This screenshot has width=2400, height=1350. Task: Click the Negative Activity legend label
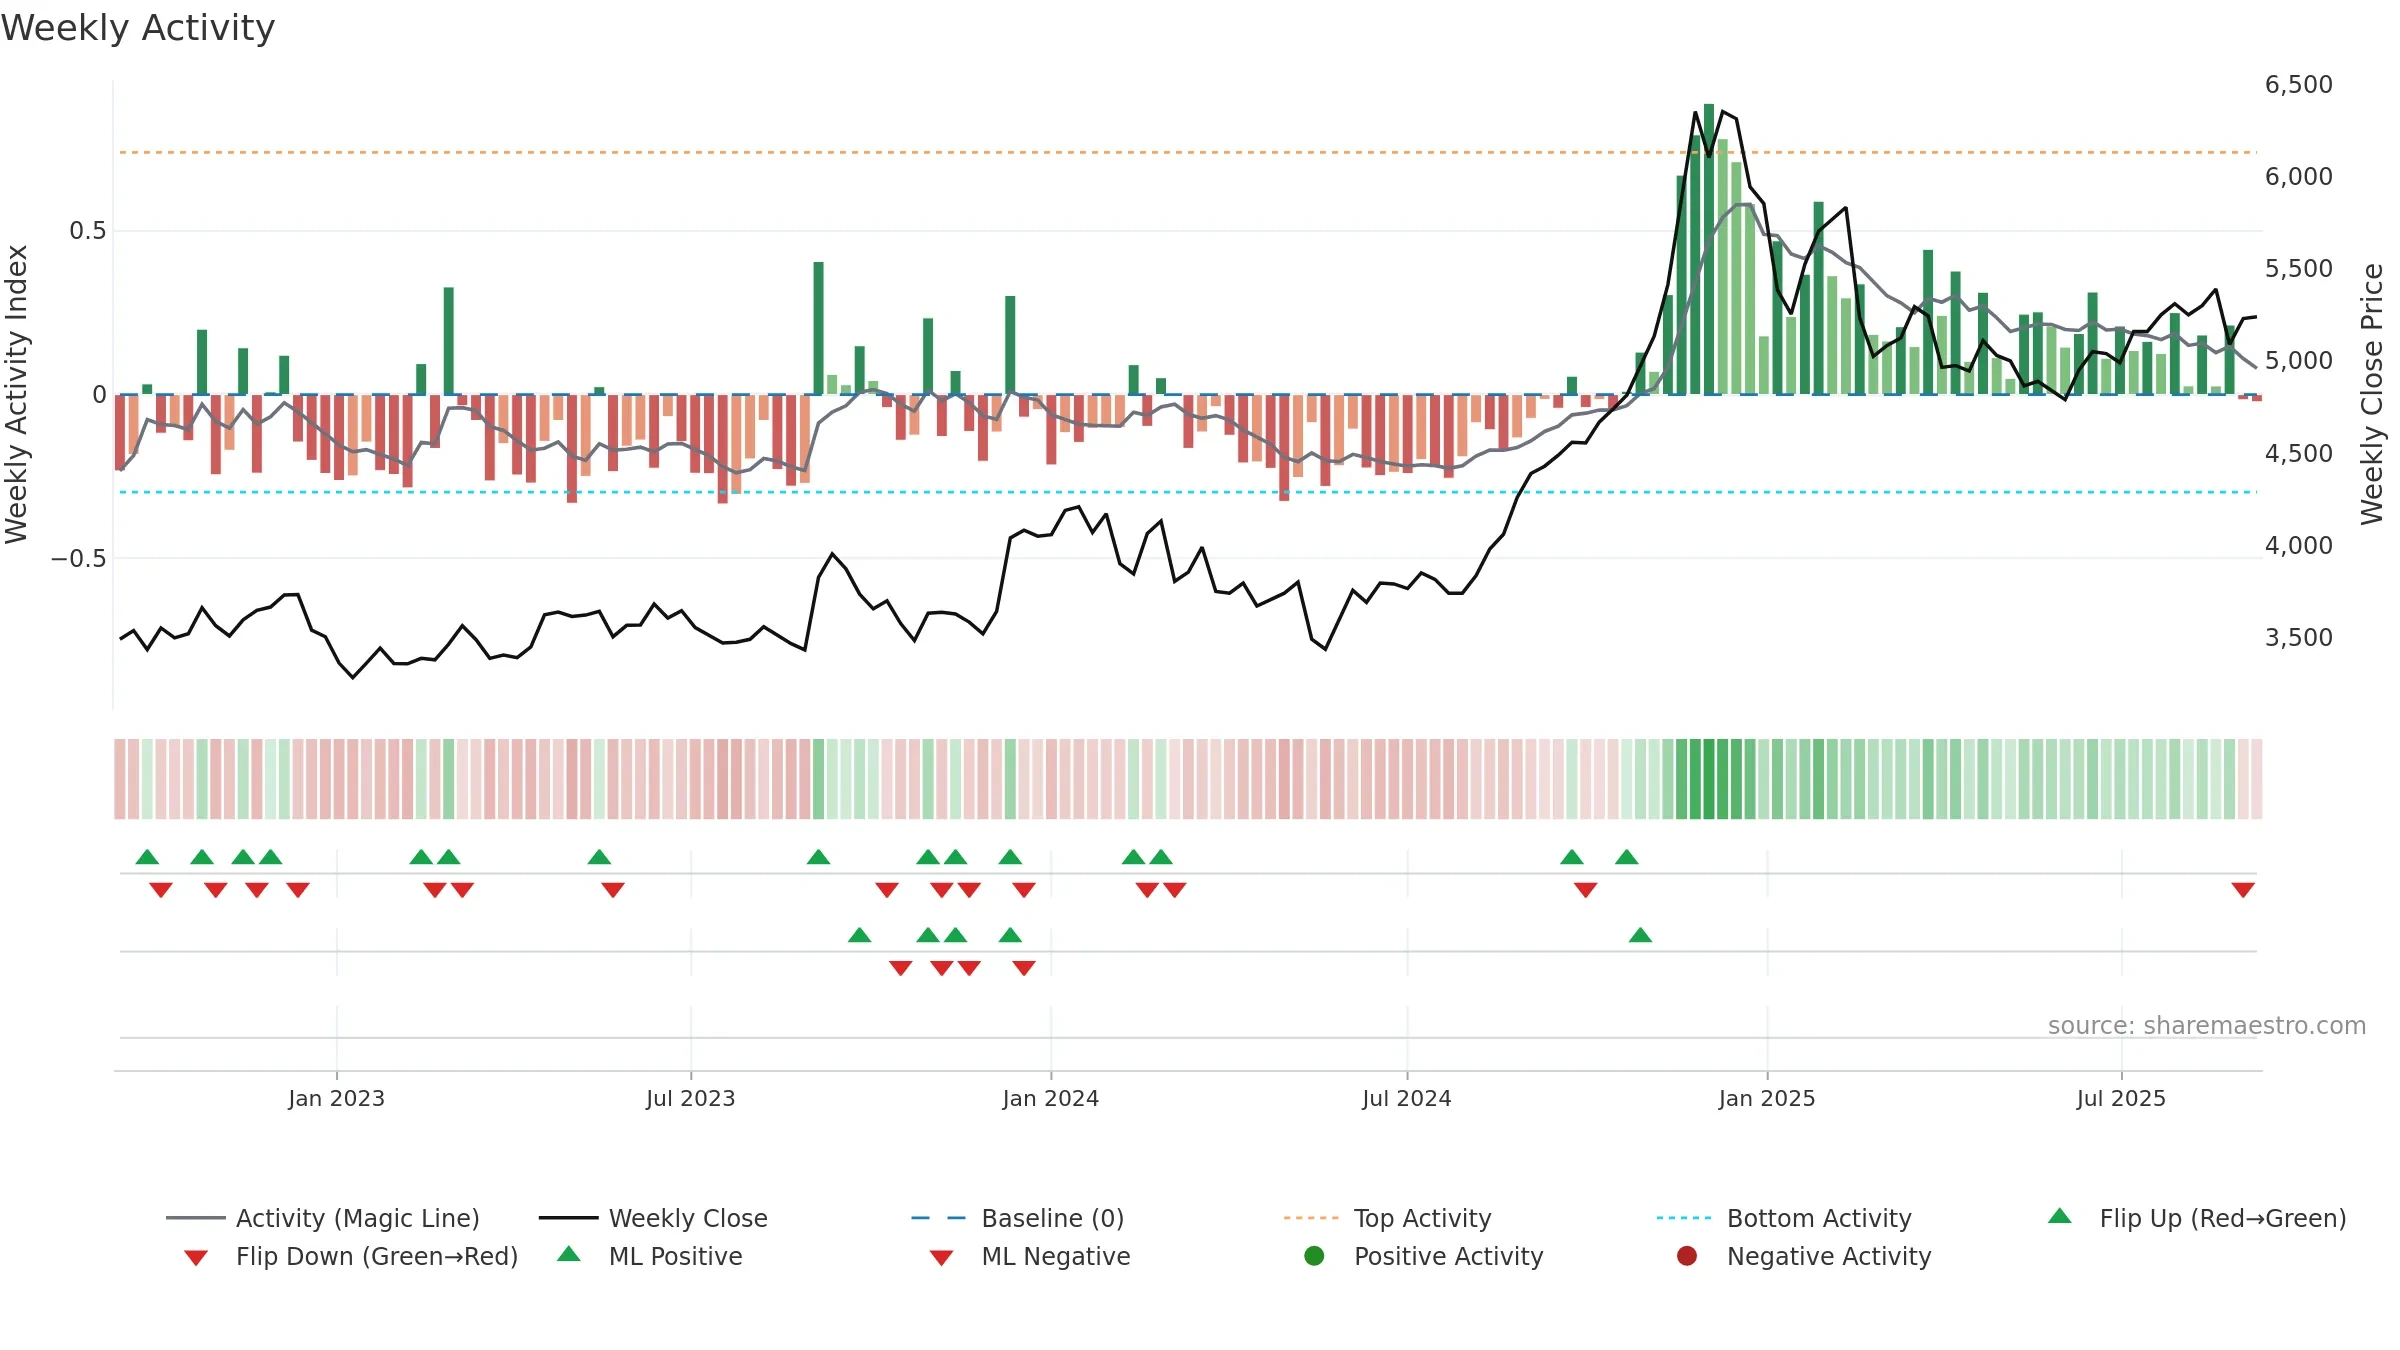coord(1829,1256)
